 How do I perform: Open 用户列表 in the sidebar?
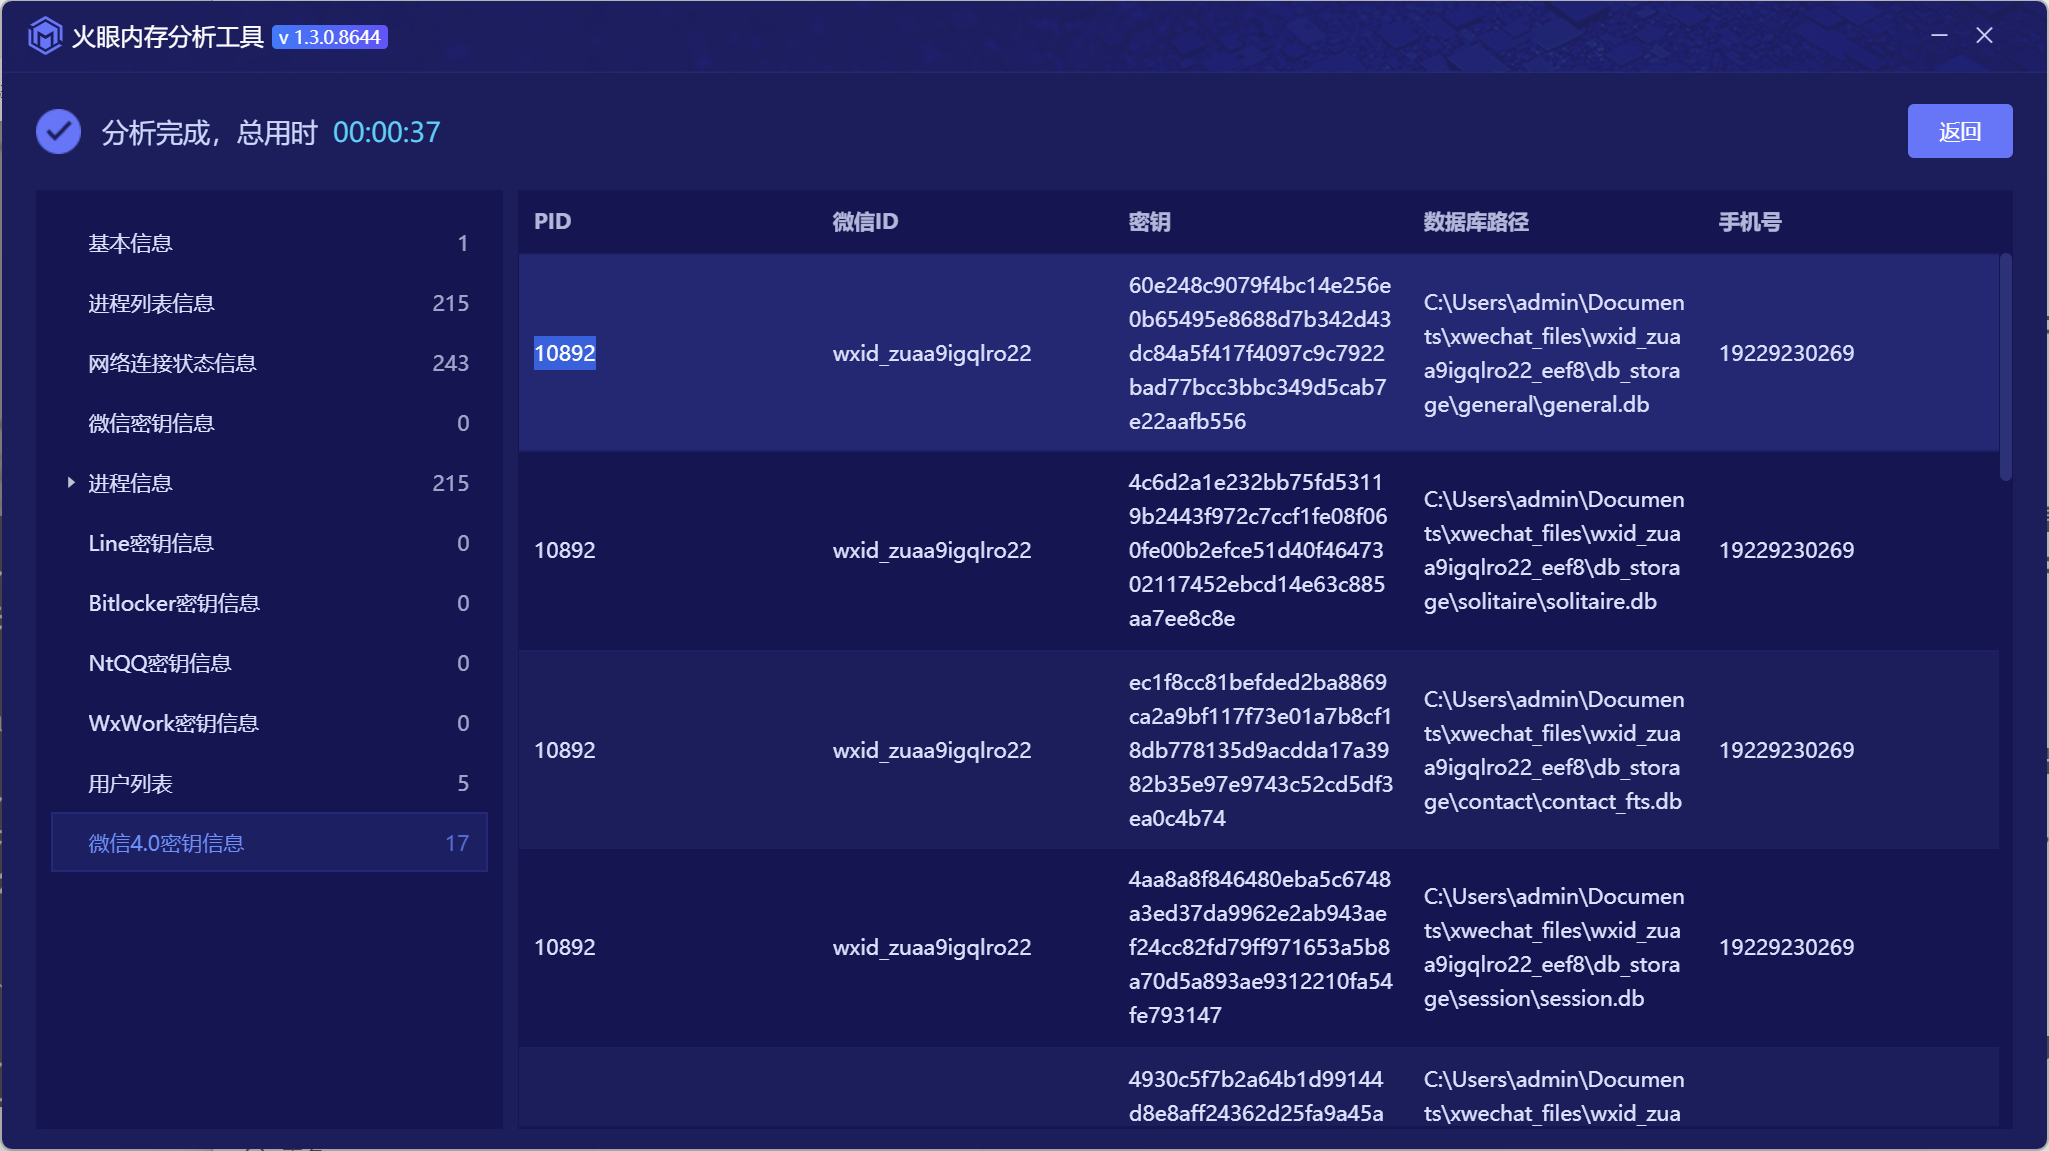click(x=131, y=784)
